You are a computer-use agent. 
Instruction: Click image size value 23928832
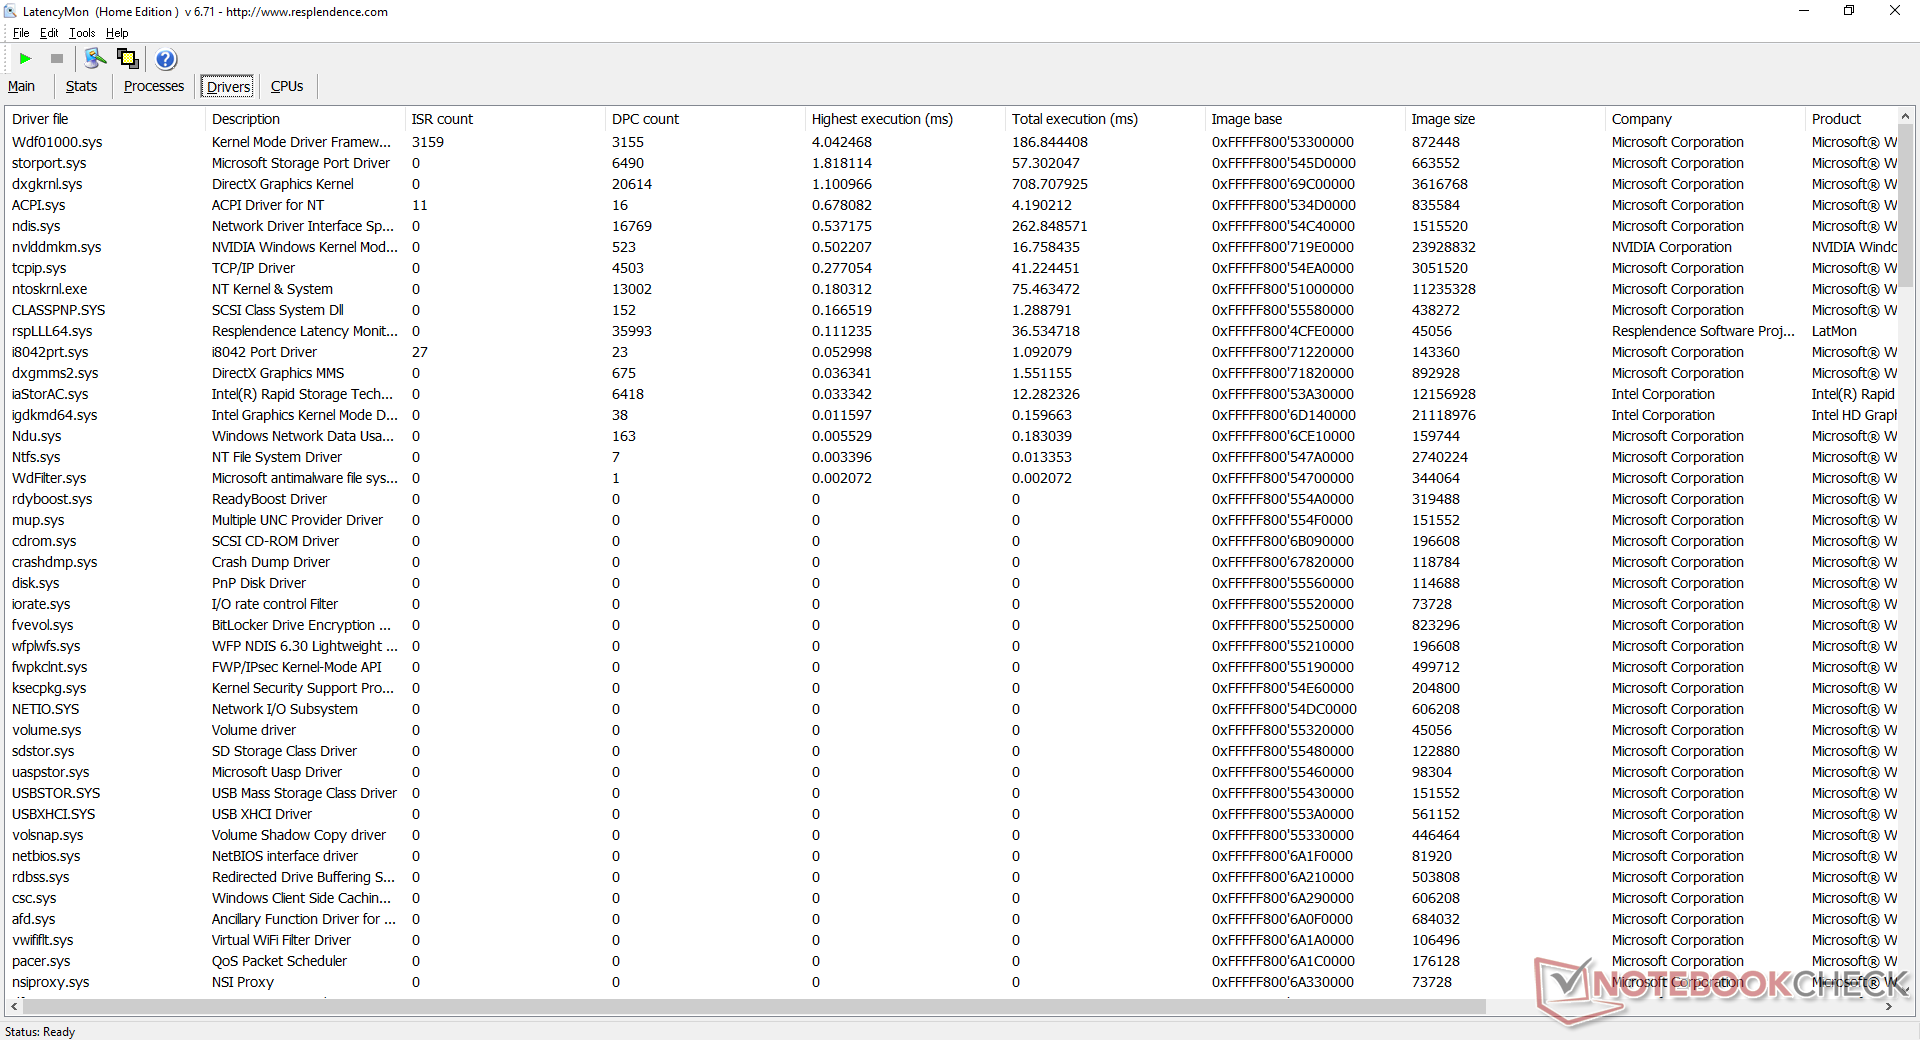click(1443, 247)
